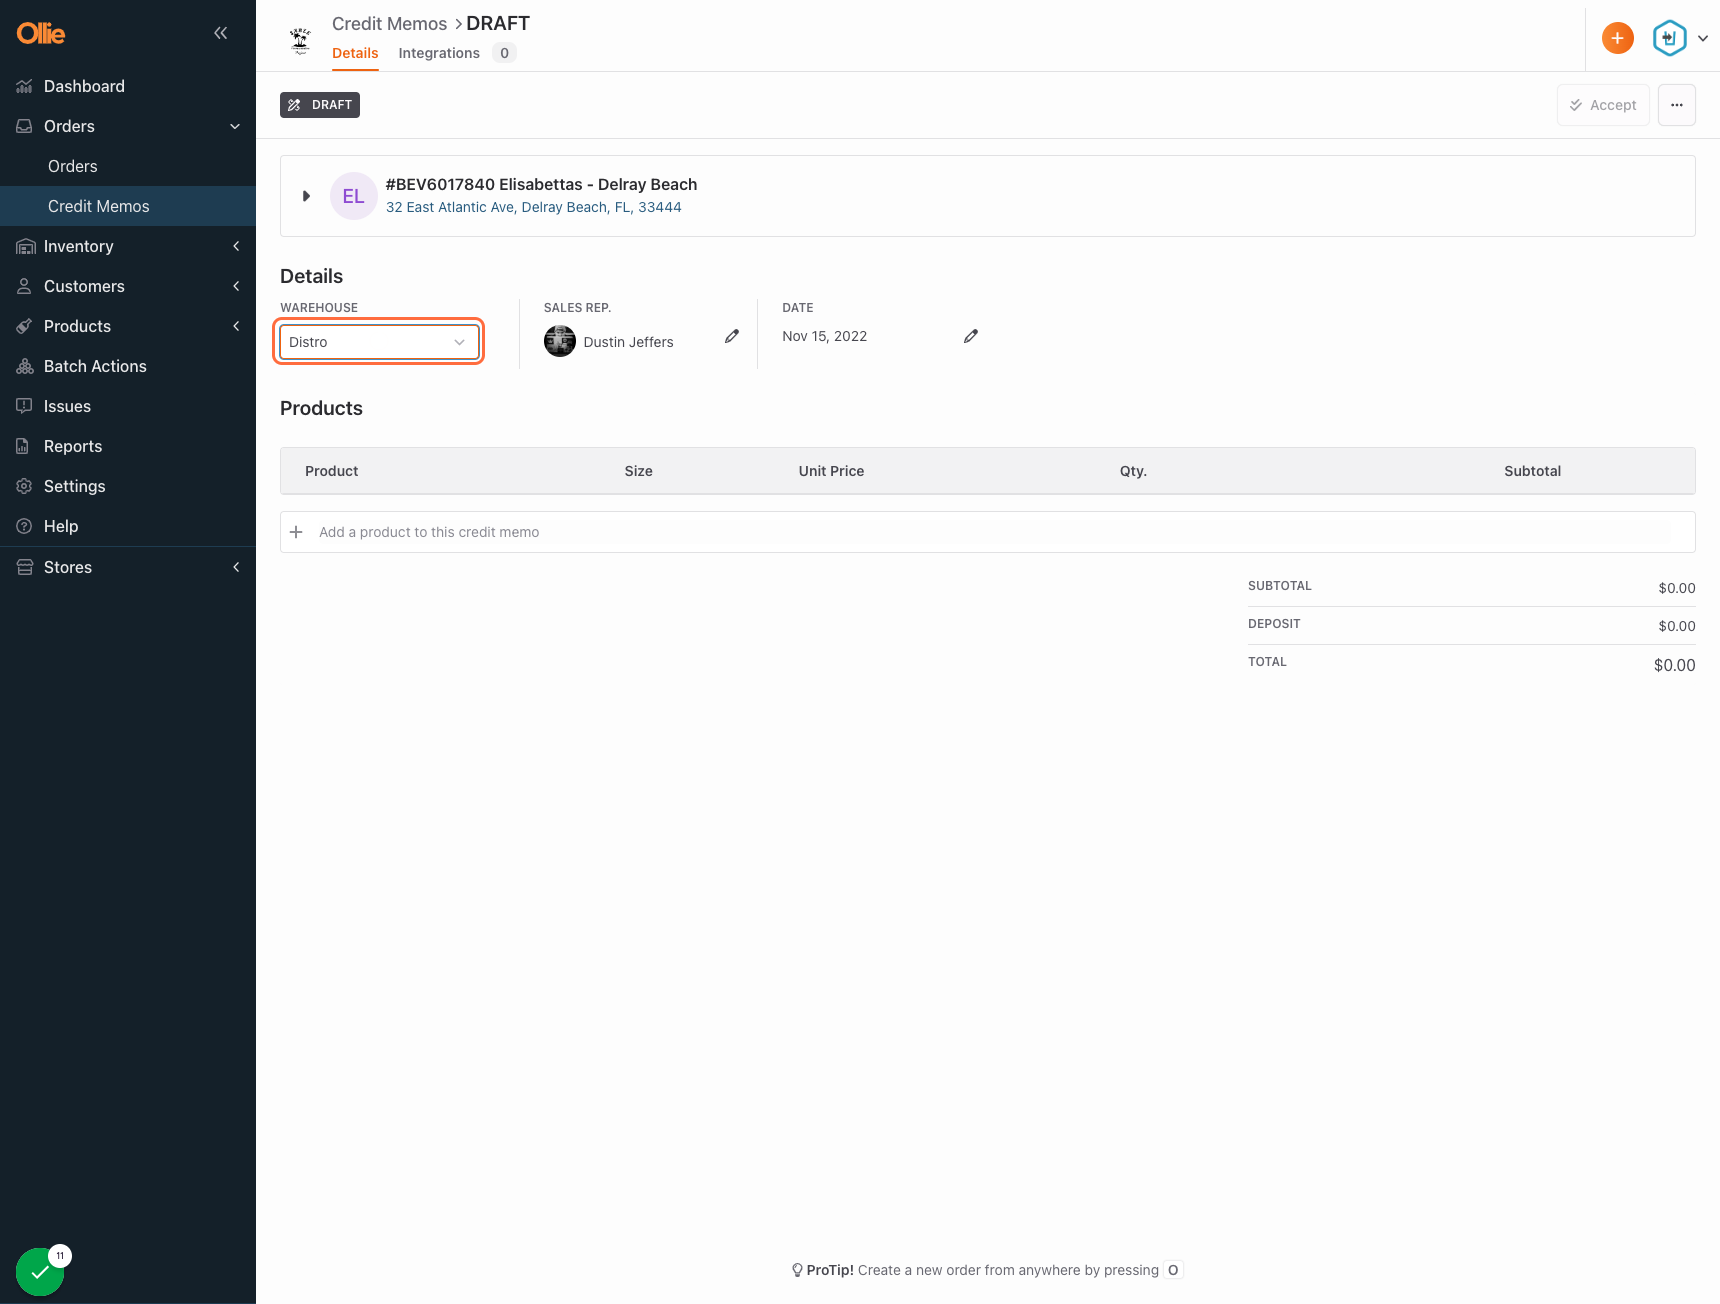
Task: Open the 32 East Atlantic Ave address link
Action: coord(534,207)
